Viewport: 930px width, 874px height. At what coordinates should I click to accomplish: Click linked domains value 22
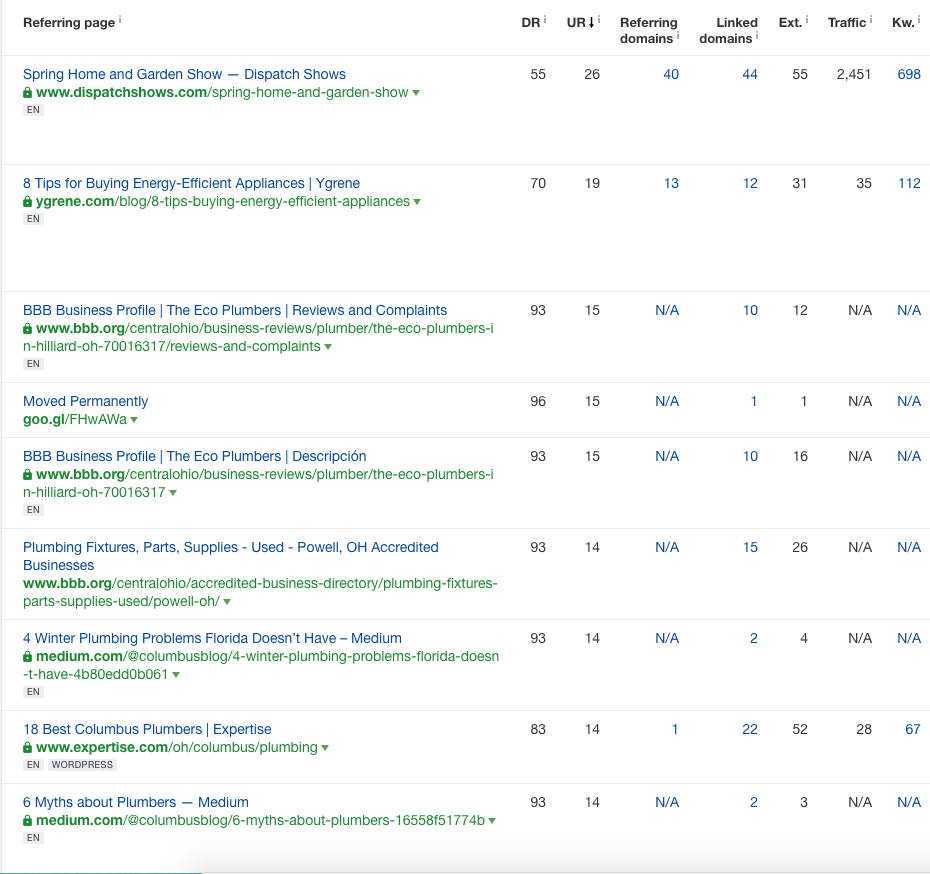(x=750, y=729)
